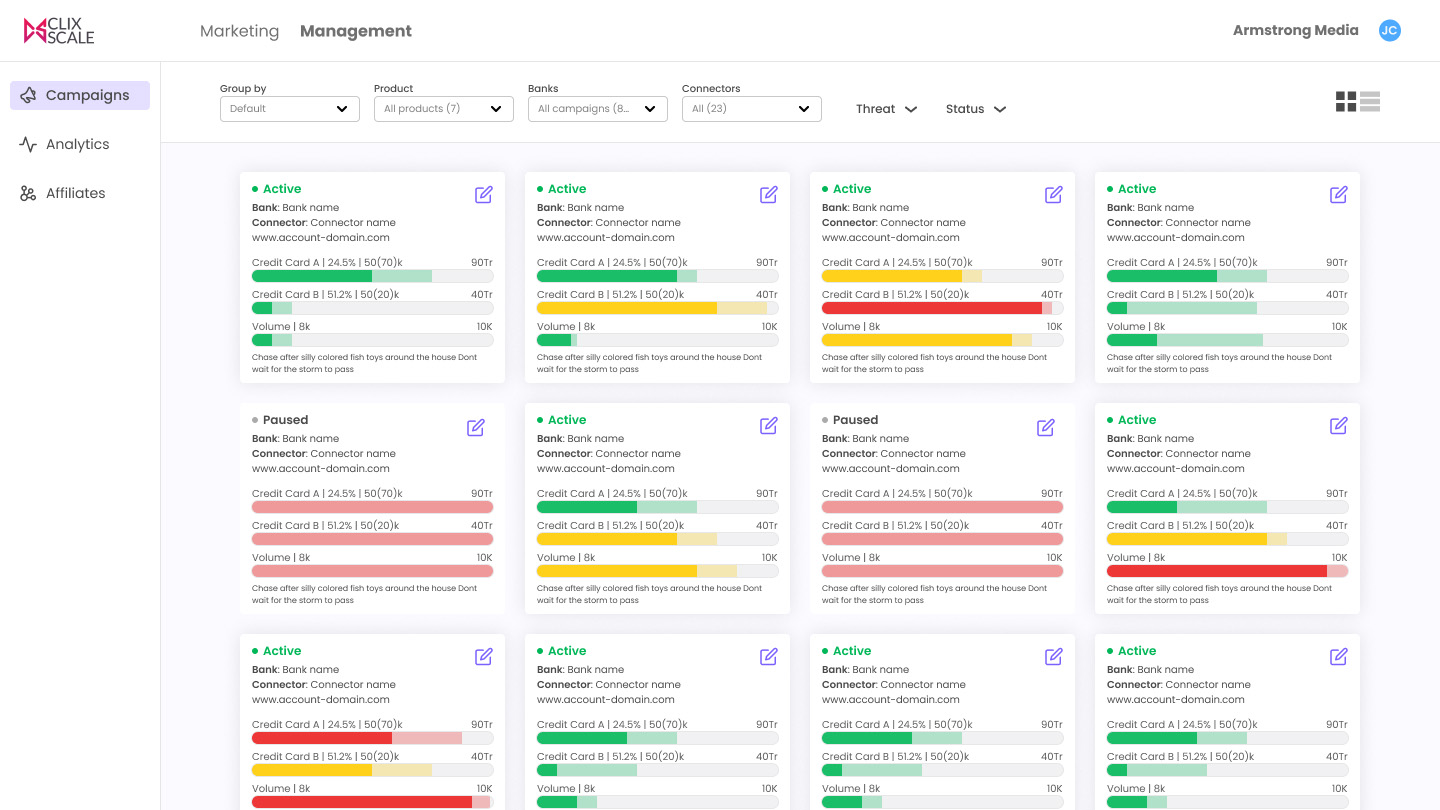Switch to list view layout icon
This screenshot has height=810, width=1440.
click(1370, 101)
